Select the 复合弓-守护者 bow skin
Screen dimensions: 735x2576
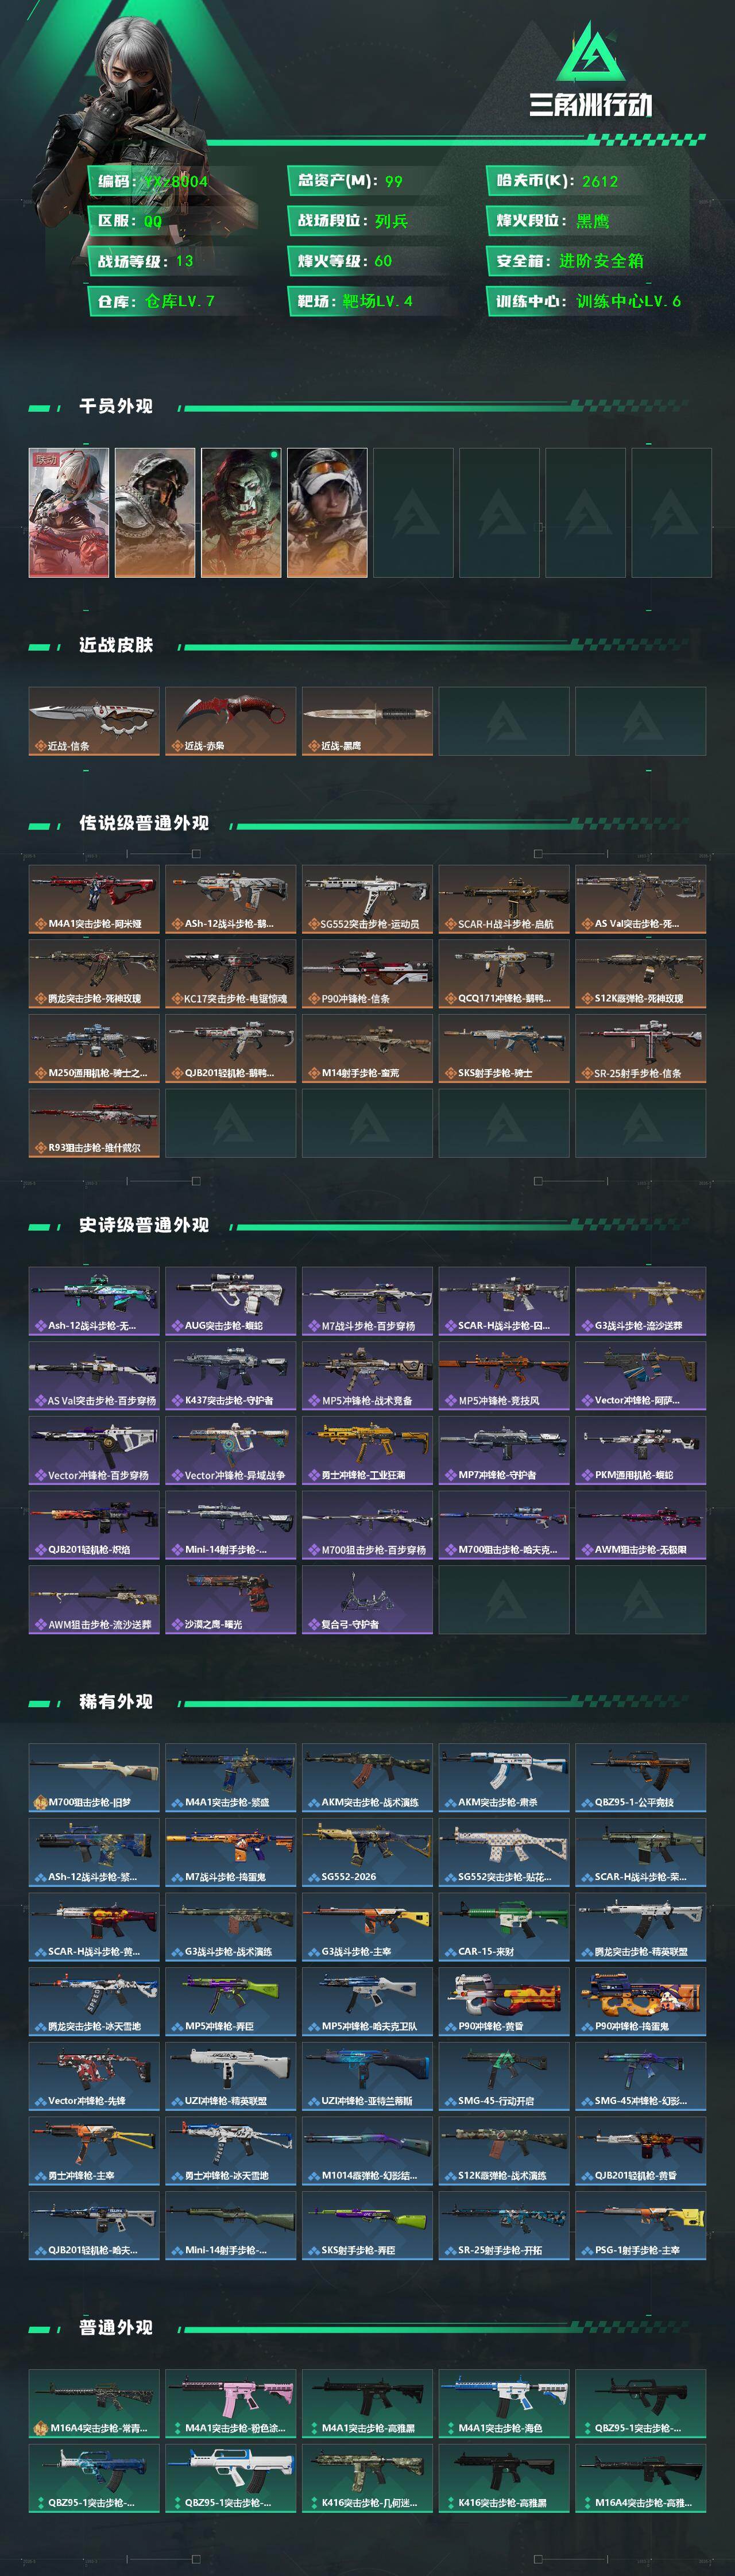click(367, 1599)
